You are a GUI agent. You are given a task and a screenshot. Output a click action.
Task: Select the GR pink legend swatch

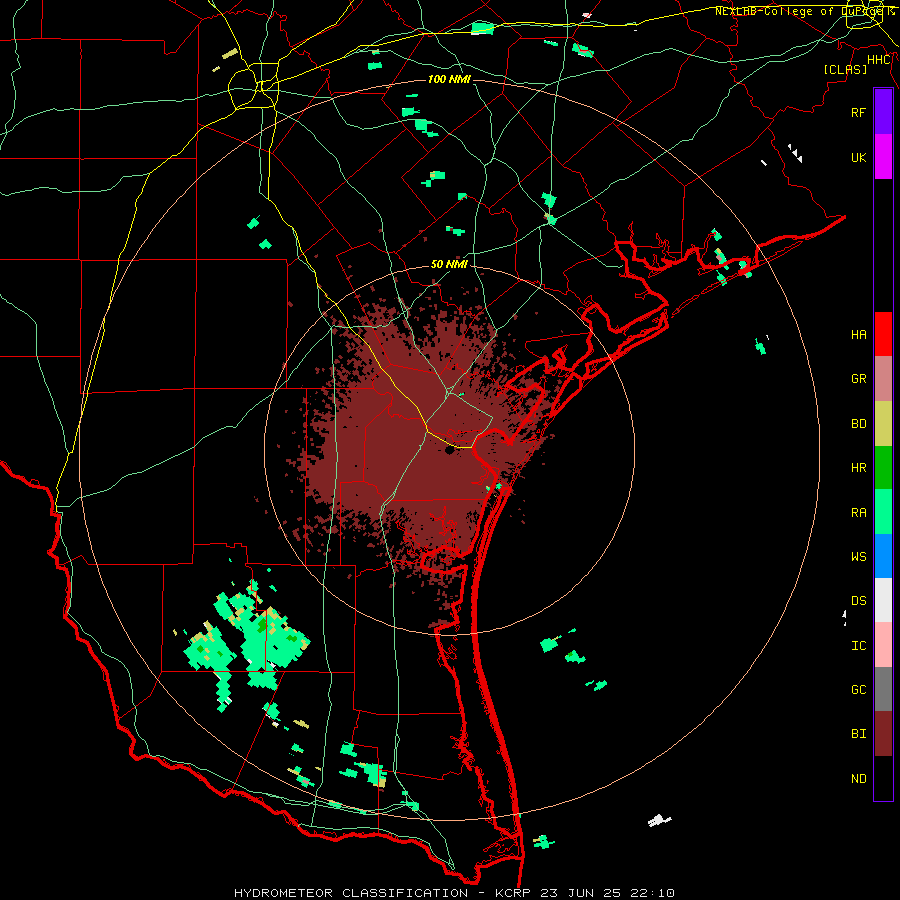pyautogui.click(x=883, y=379)
